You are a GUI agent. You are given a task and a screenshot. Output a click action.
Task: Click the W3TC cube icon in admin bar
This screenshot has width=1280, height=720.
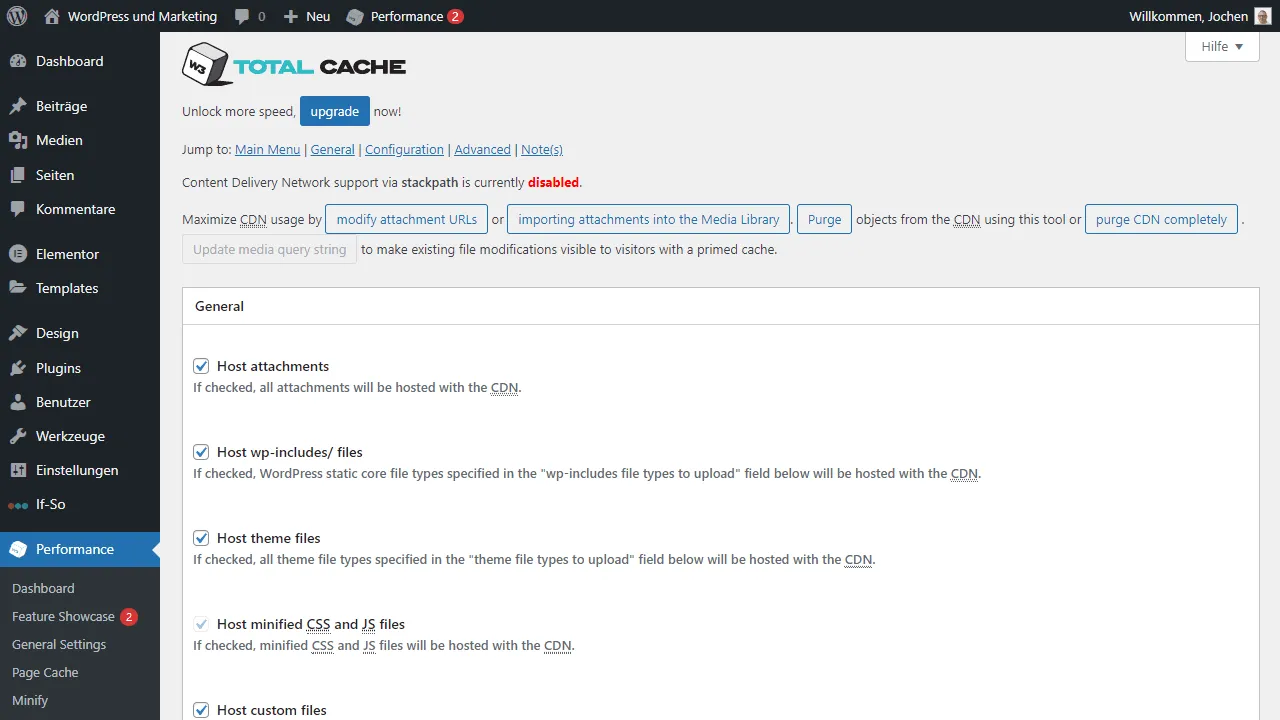point(354,16)
